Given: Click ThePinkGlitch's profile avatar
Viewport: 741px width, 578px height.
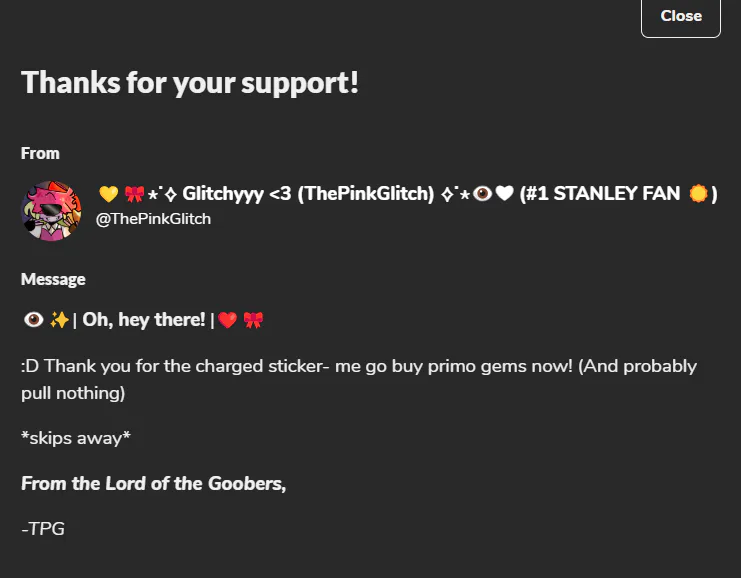Looking at the screenshot, I should pyautogui.click(x=50, y=210).
